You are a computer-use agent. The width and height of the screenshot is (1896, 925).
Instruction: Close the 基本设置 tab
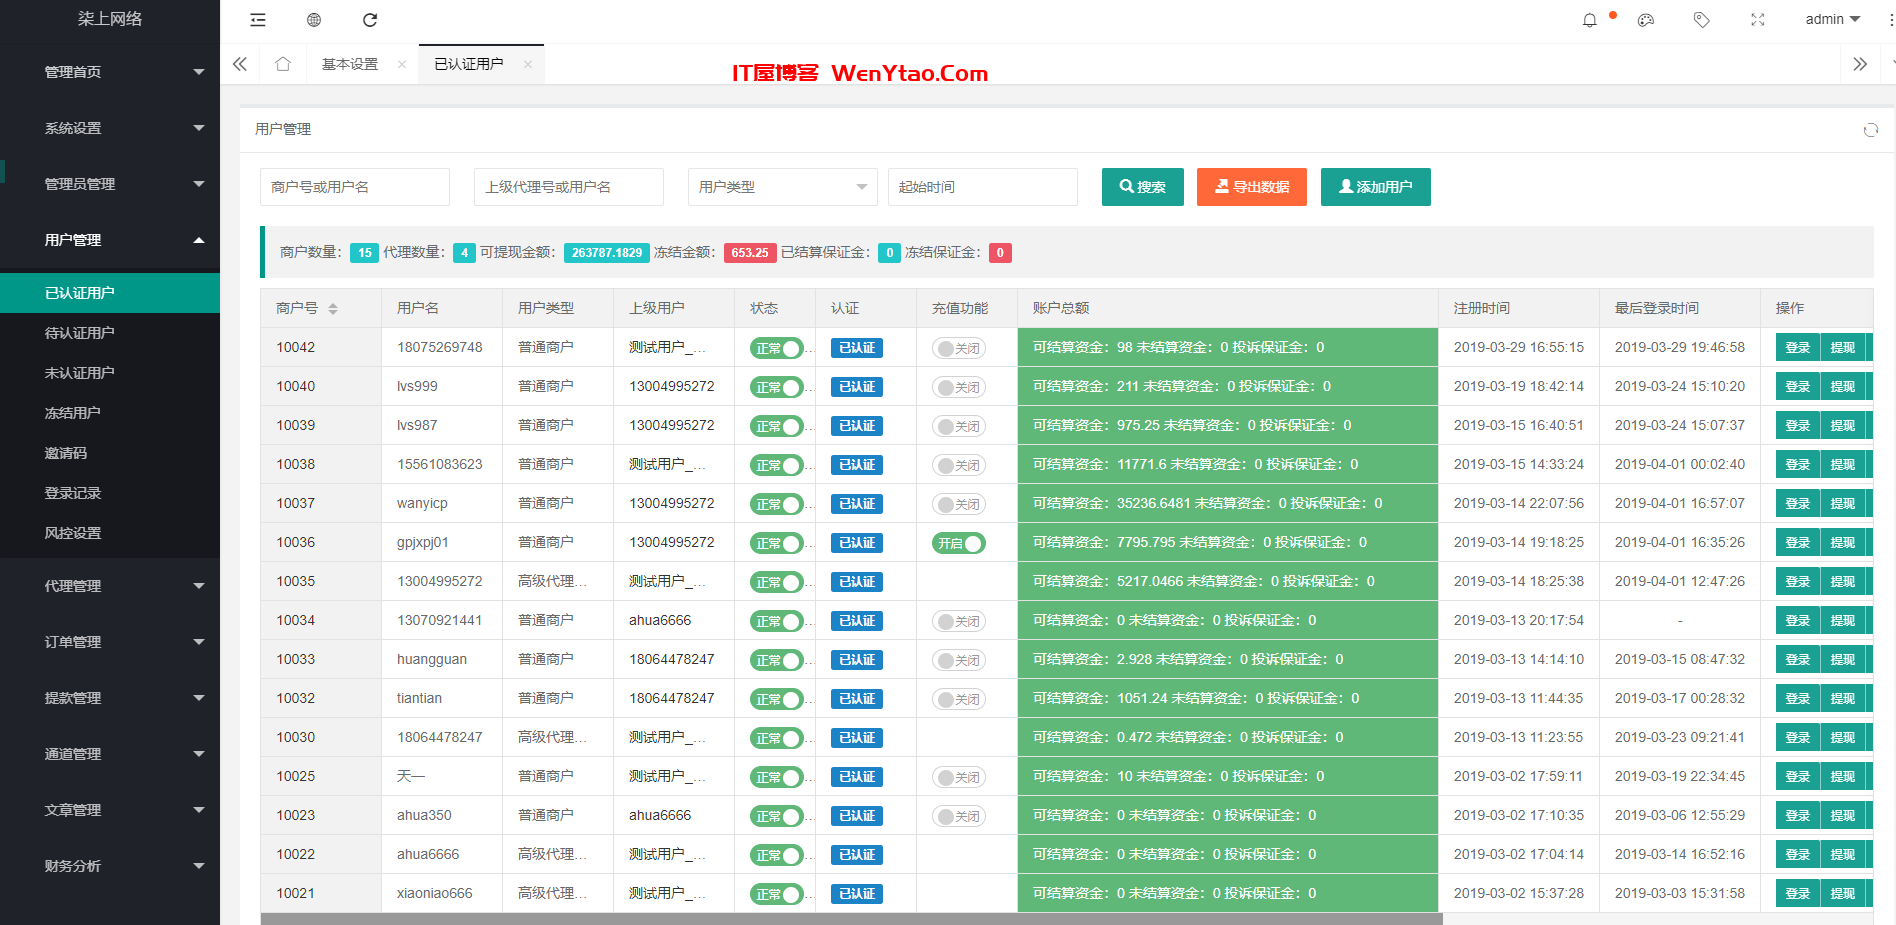[402, 64]
